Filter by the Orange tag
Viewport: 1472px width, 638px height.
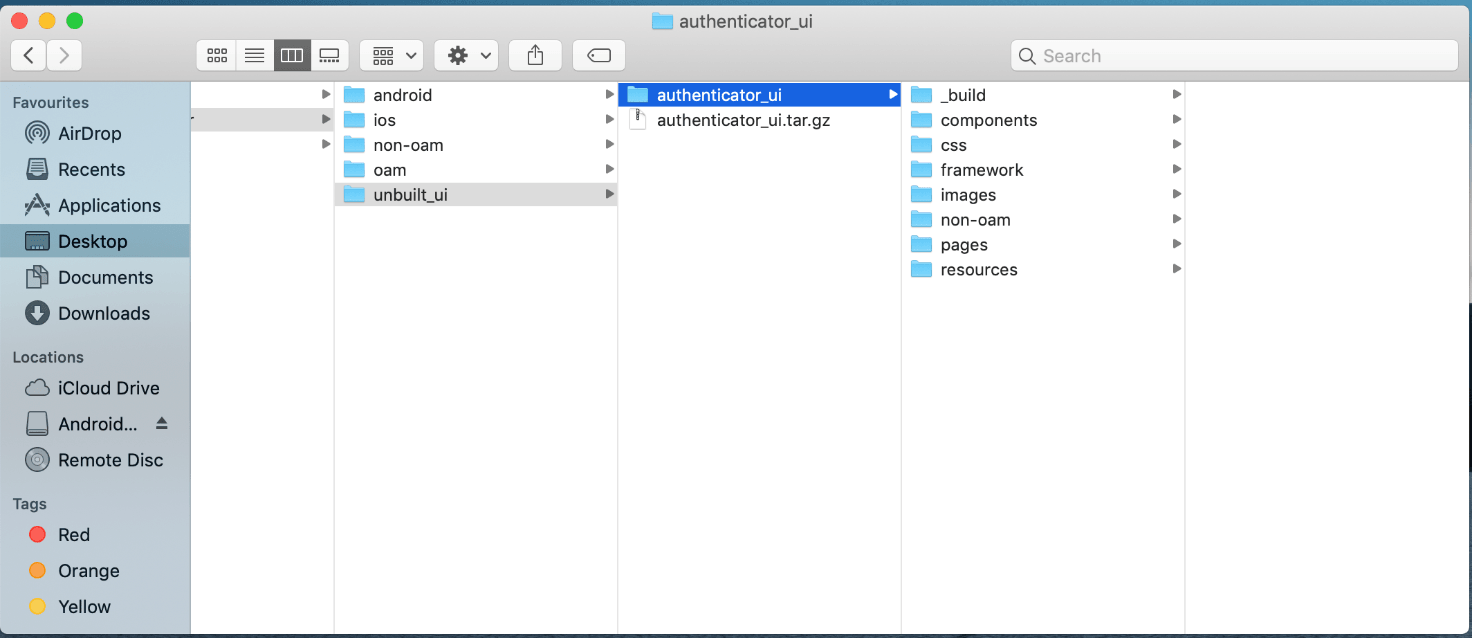point(94,571)
